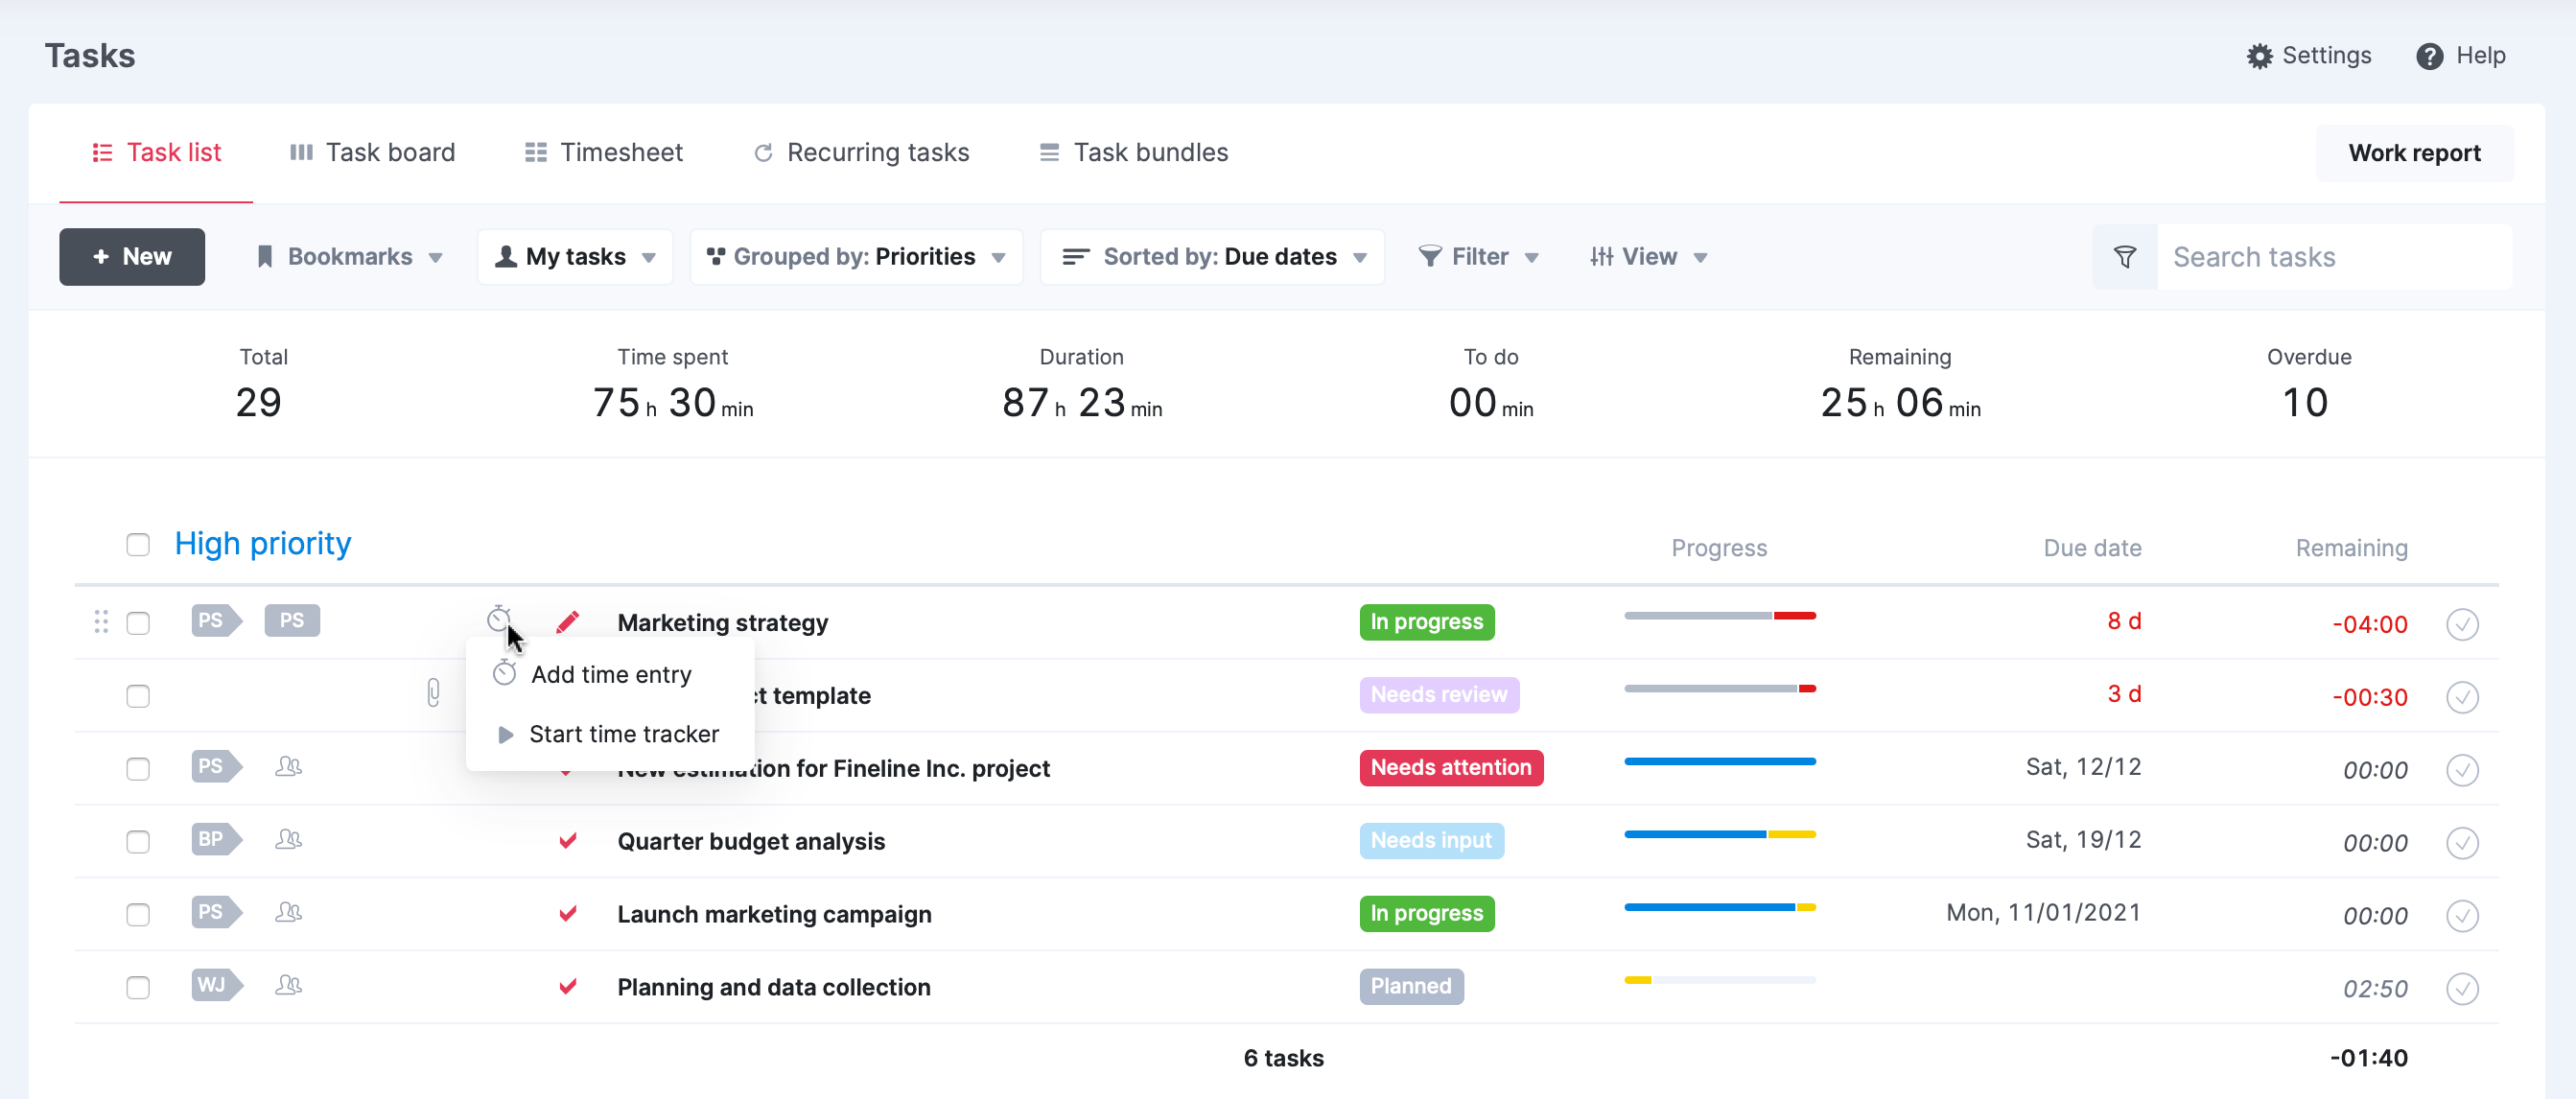This screenshot has width=2576, height=1099.
Task: Switch to the Task board tab
Action: click(x=372, y=153)
